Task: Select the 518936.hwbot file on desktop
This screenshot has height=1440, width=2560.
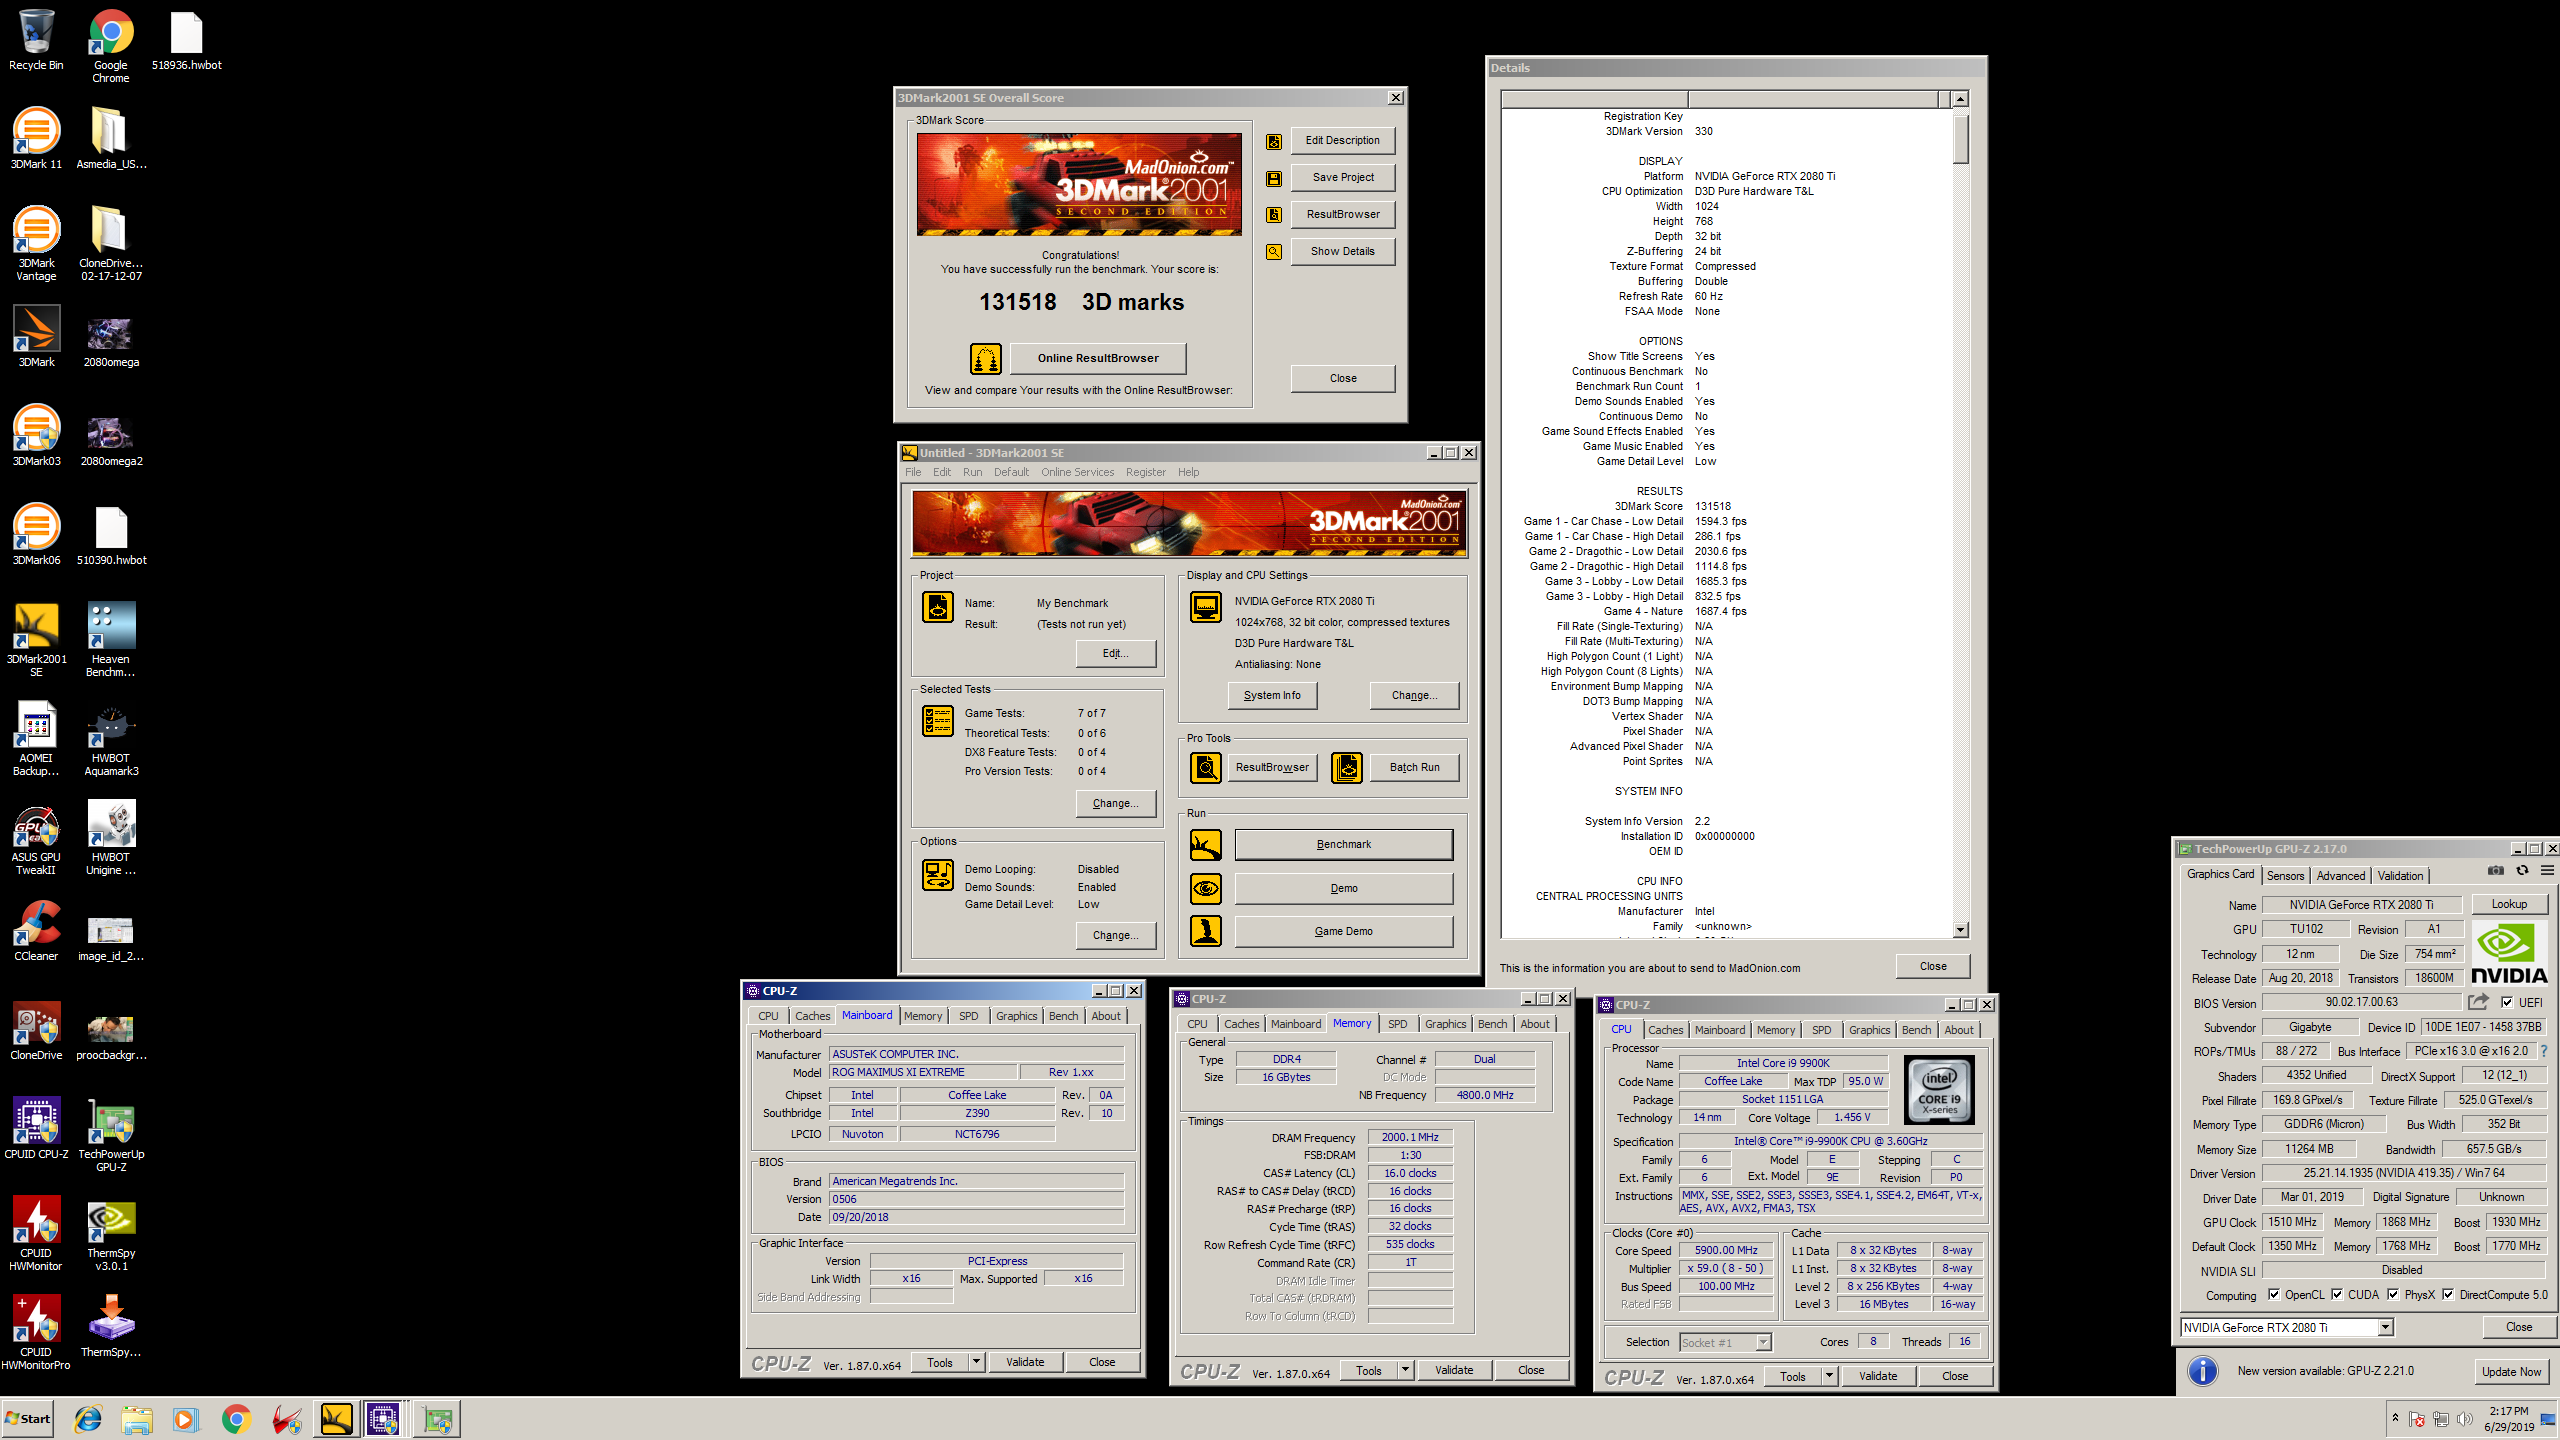Action: point(187,41)
